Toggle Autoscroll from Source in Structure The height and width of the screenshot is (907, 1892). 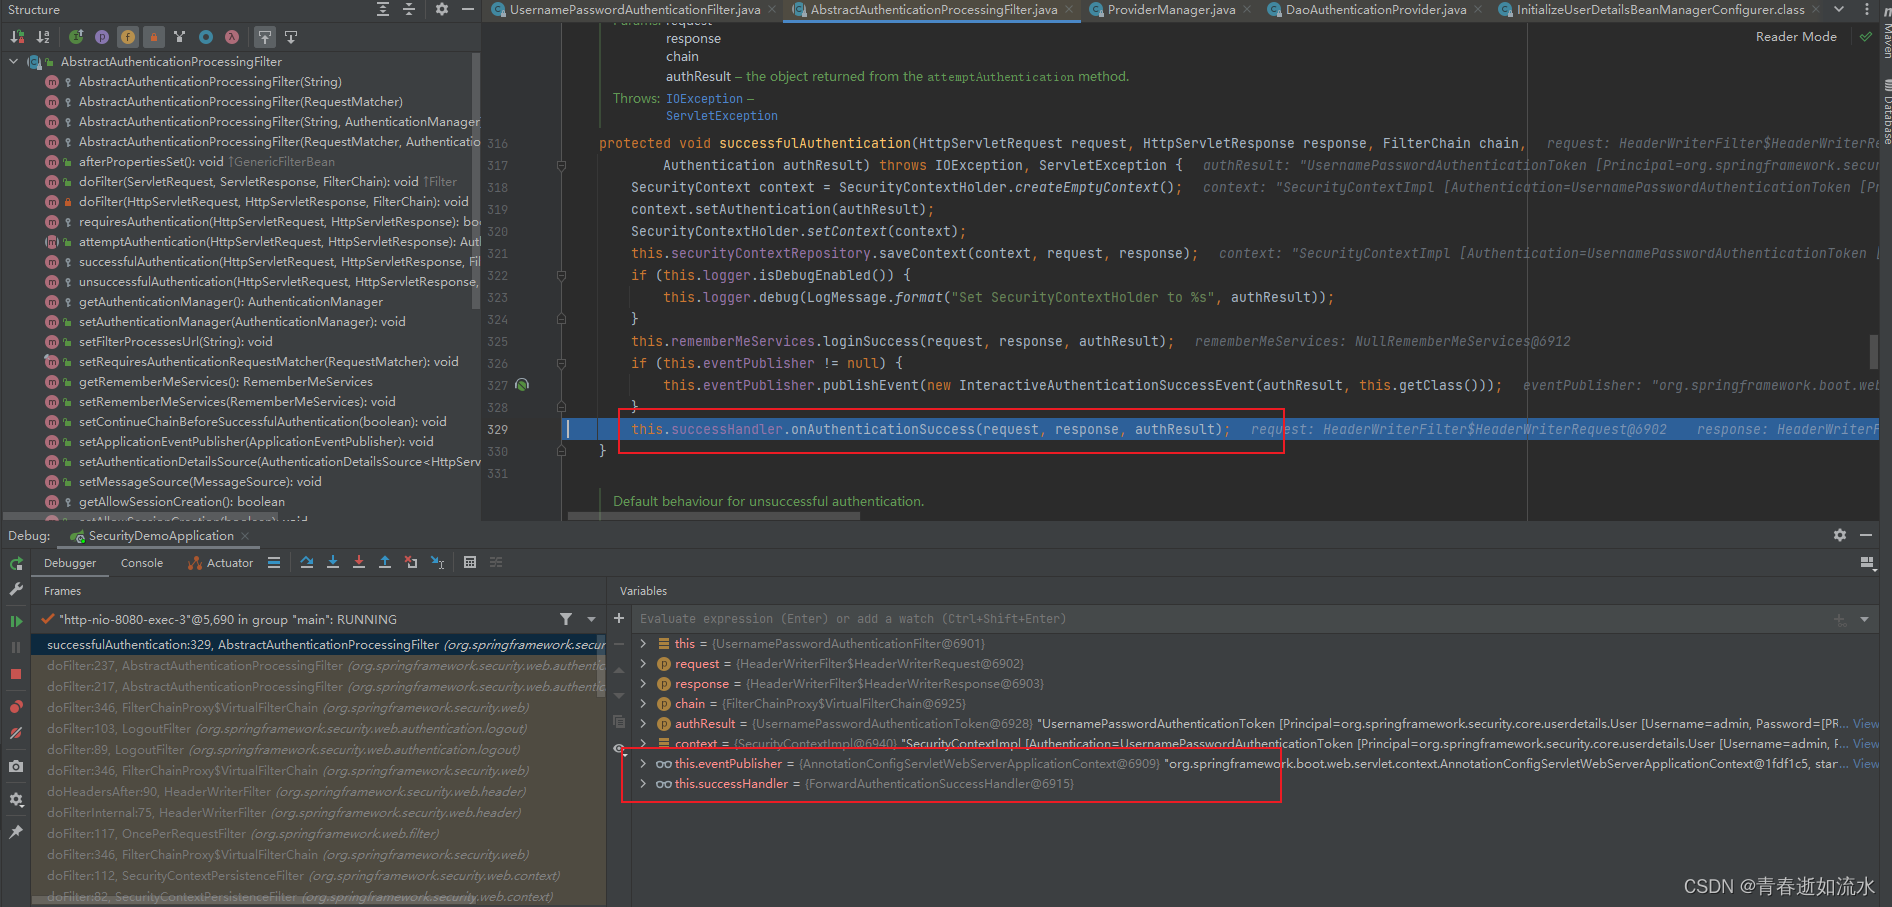(x=291, y=37)
